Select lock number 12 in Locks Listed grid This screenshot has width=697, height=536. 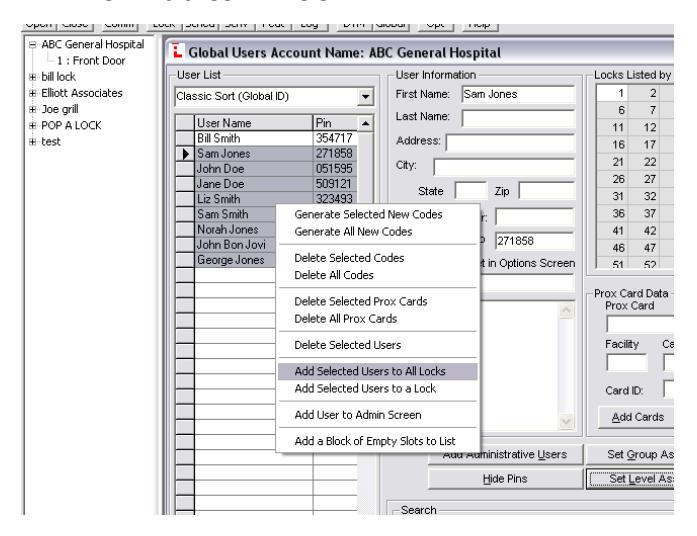point(644,128)
